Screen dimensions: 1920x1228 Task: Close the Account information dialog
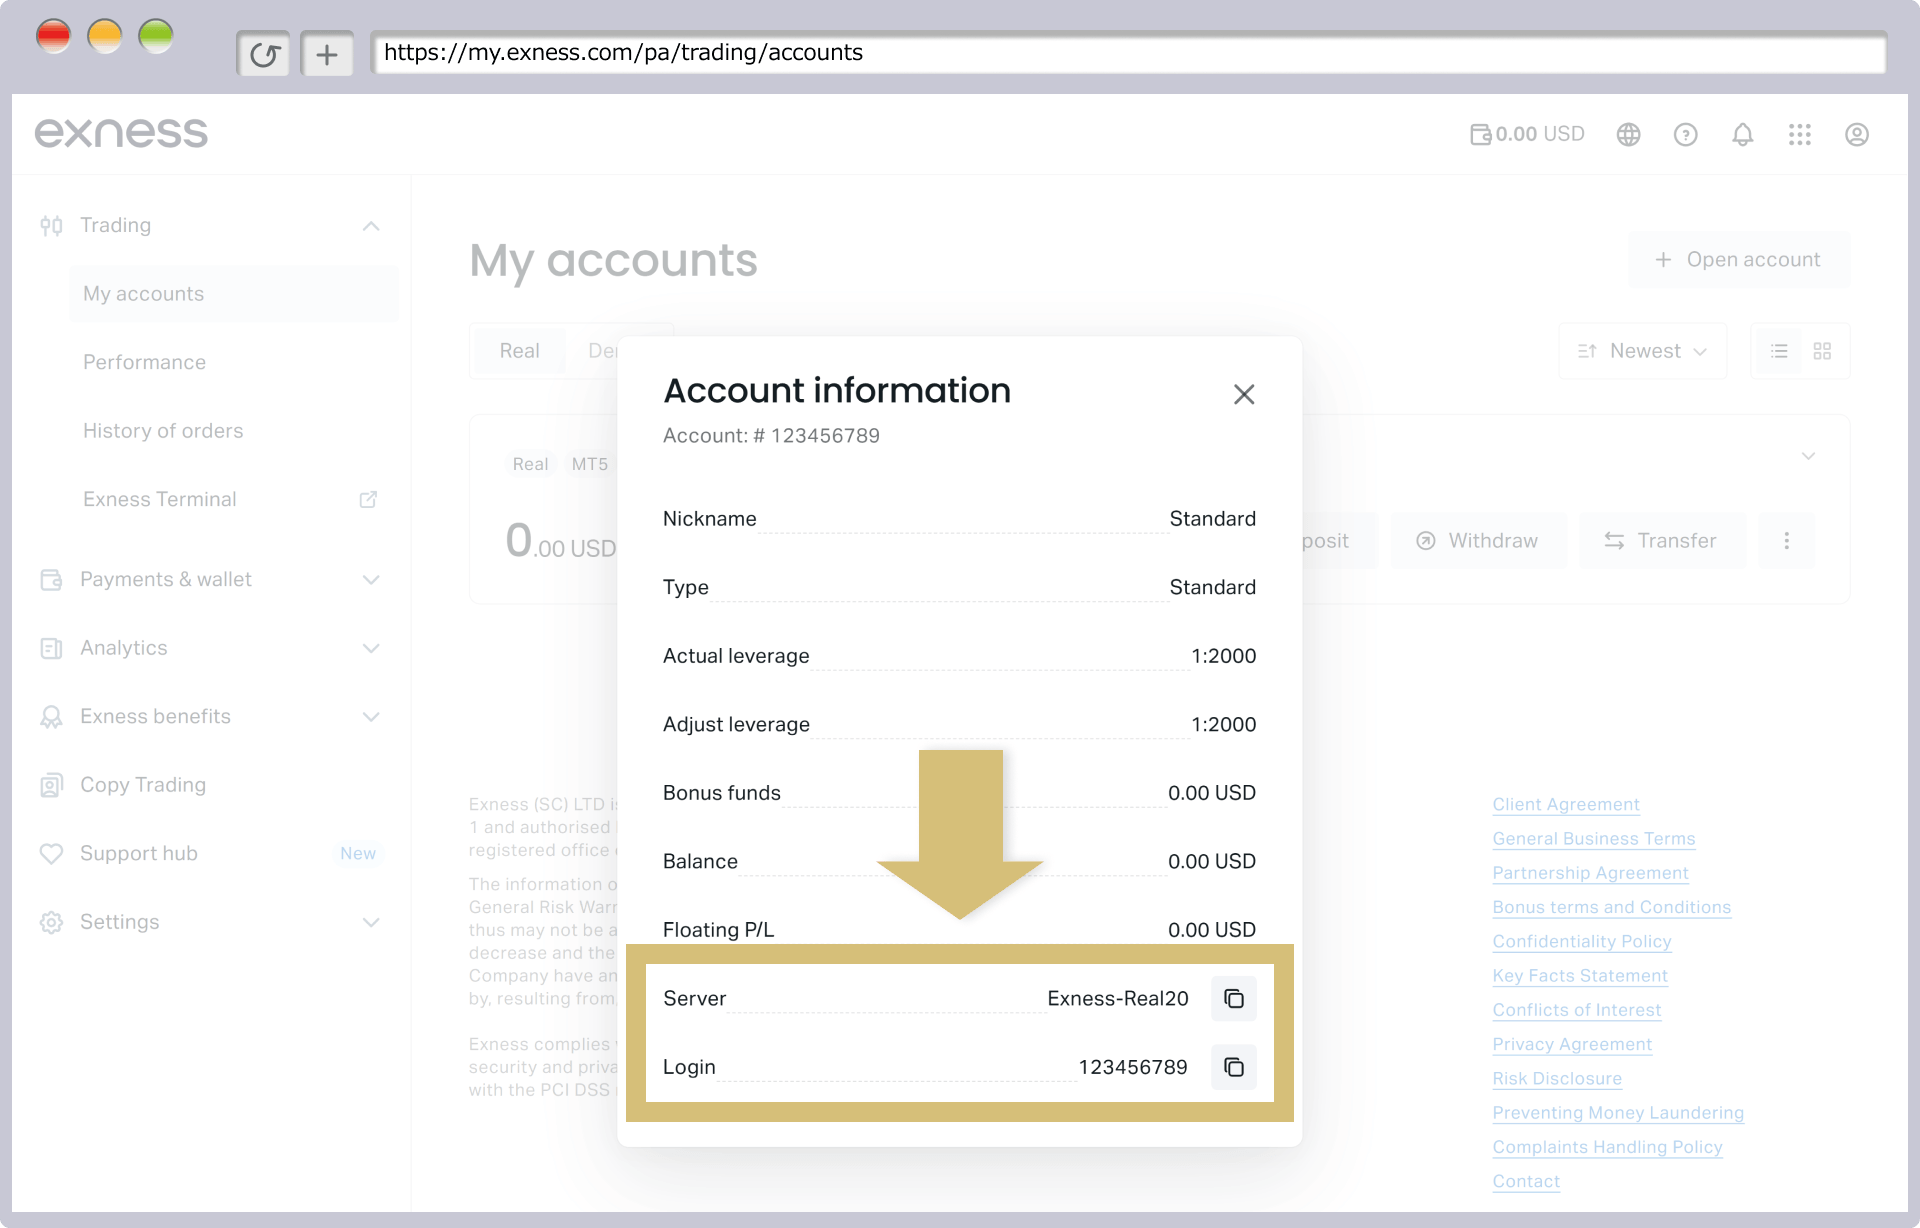(1244, 394)
